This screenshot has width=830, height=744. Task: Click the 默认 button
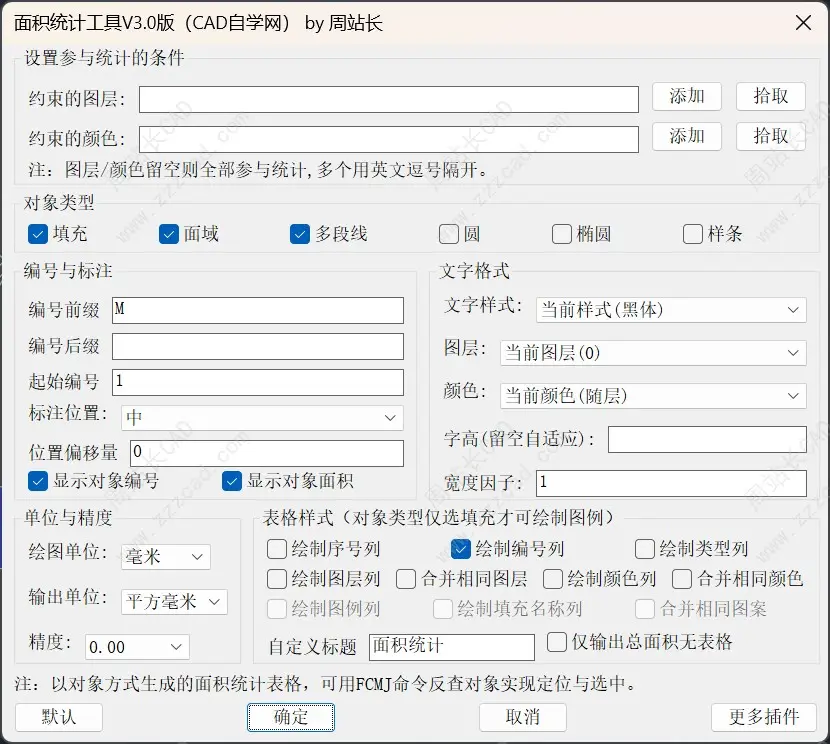point(59,718)
